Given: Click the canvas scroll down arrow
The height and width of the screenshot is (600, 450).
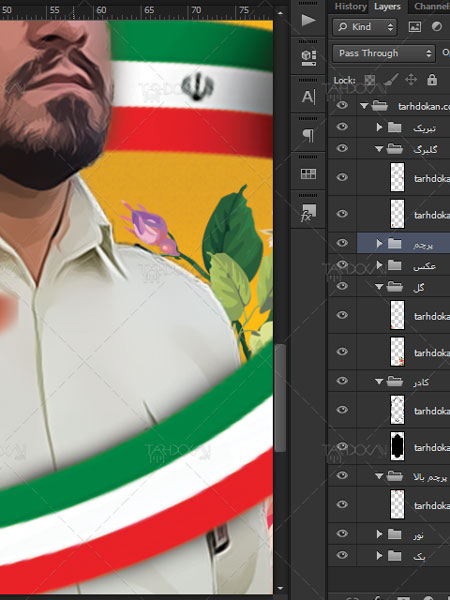Looking at the screenshot, I should 280,589.
